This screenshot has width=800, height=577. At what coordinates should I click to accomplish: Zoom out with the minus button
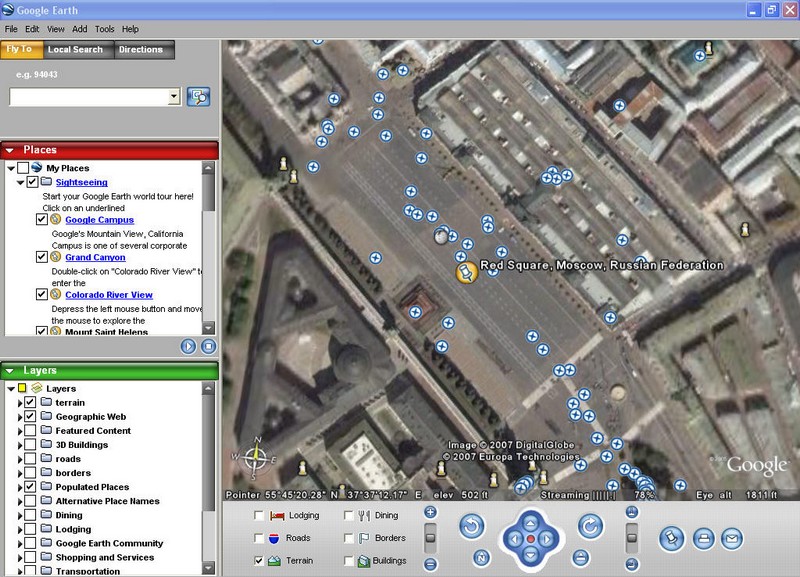(x=430, y=564)
